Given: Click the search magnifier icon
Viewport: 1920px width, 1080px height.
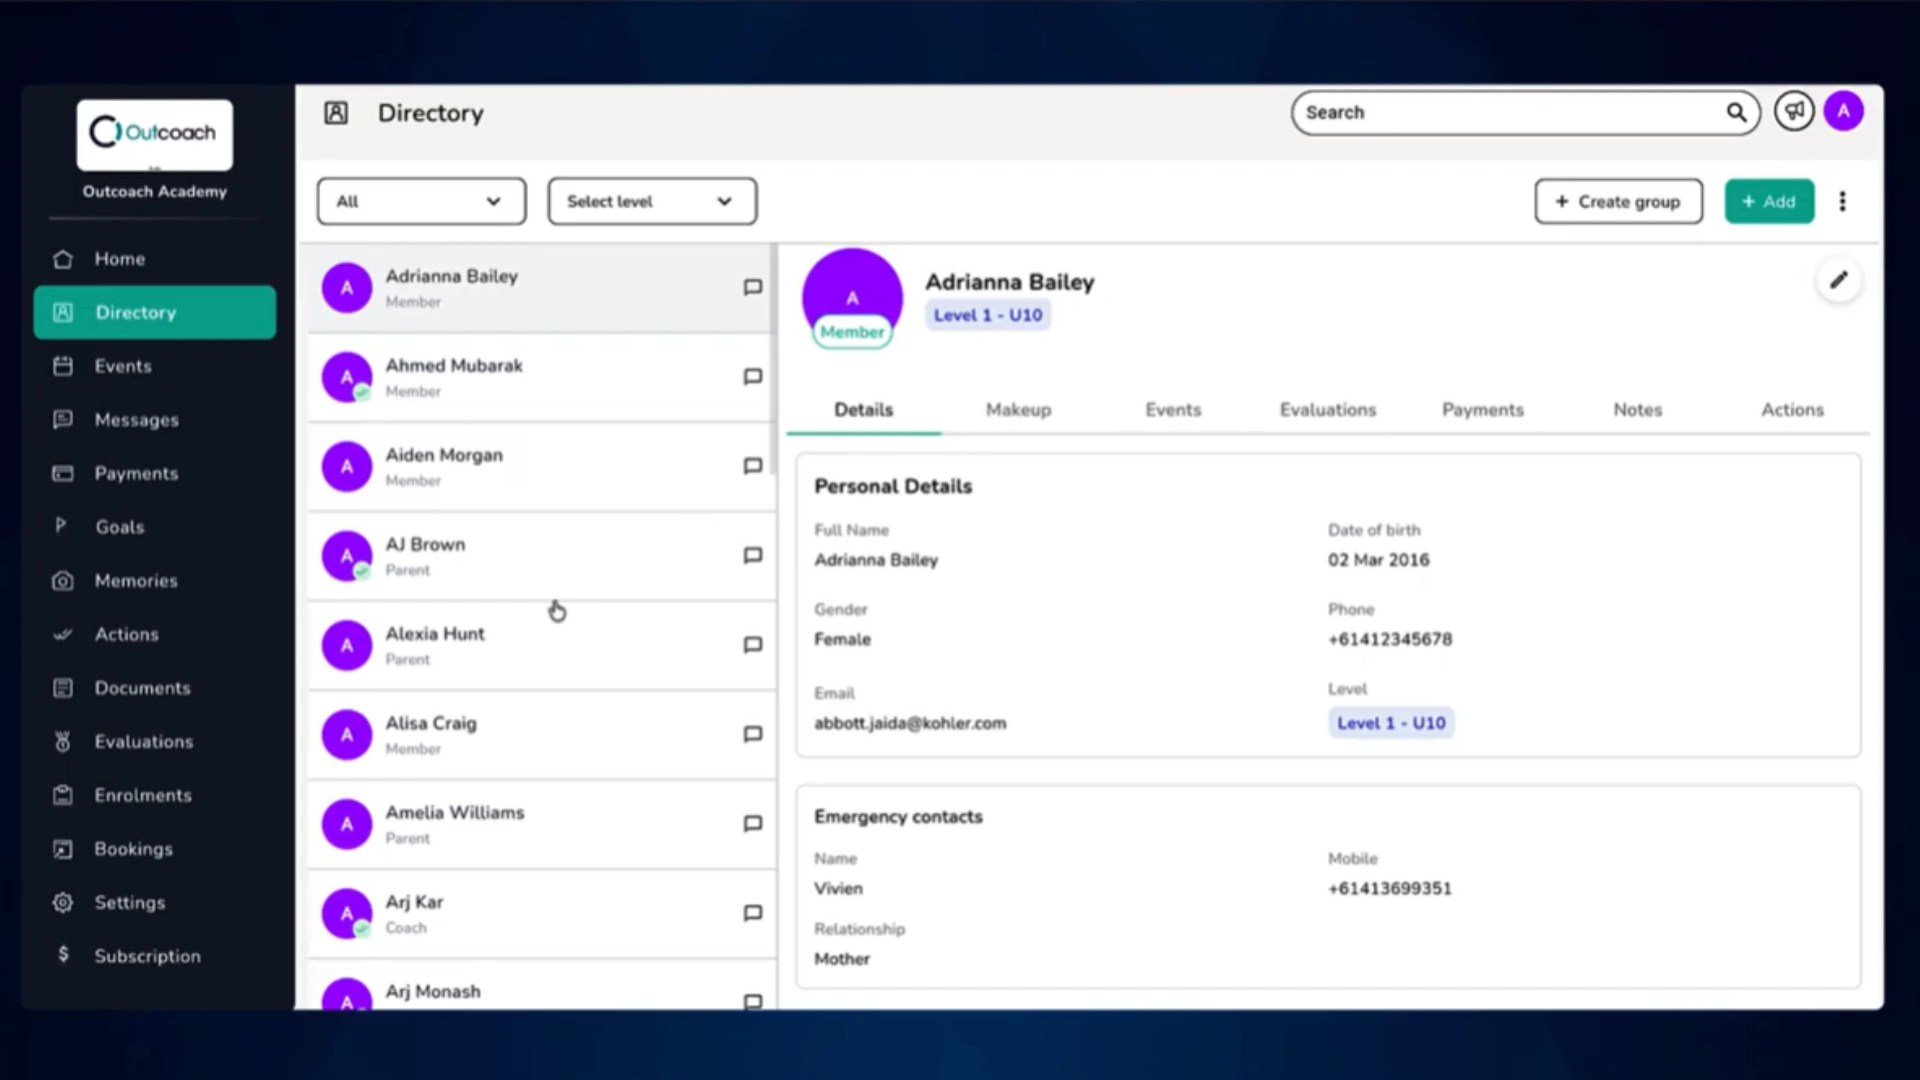Looking at the screenshot, I should (1736, 112).
